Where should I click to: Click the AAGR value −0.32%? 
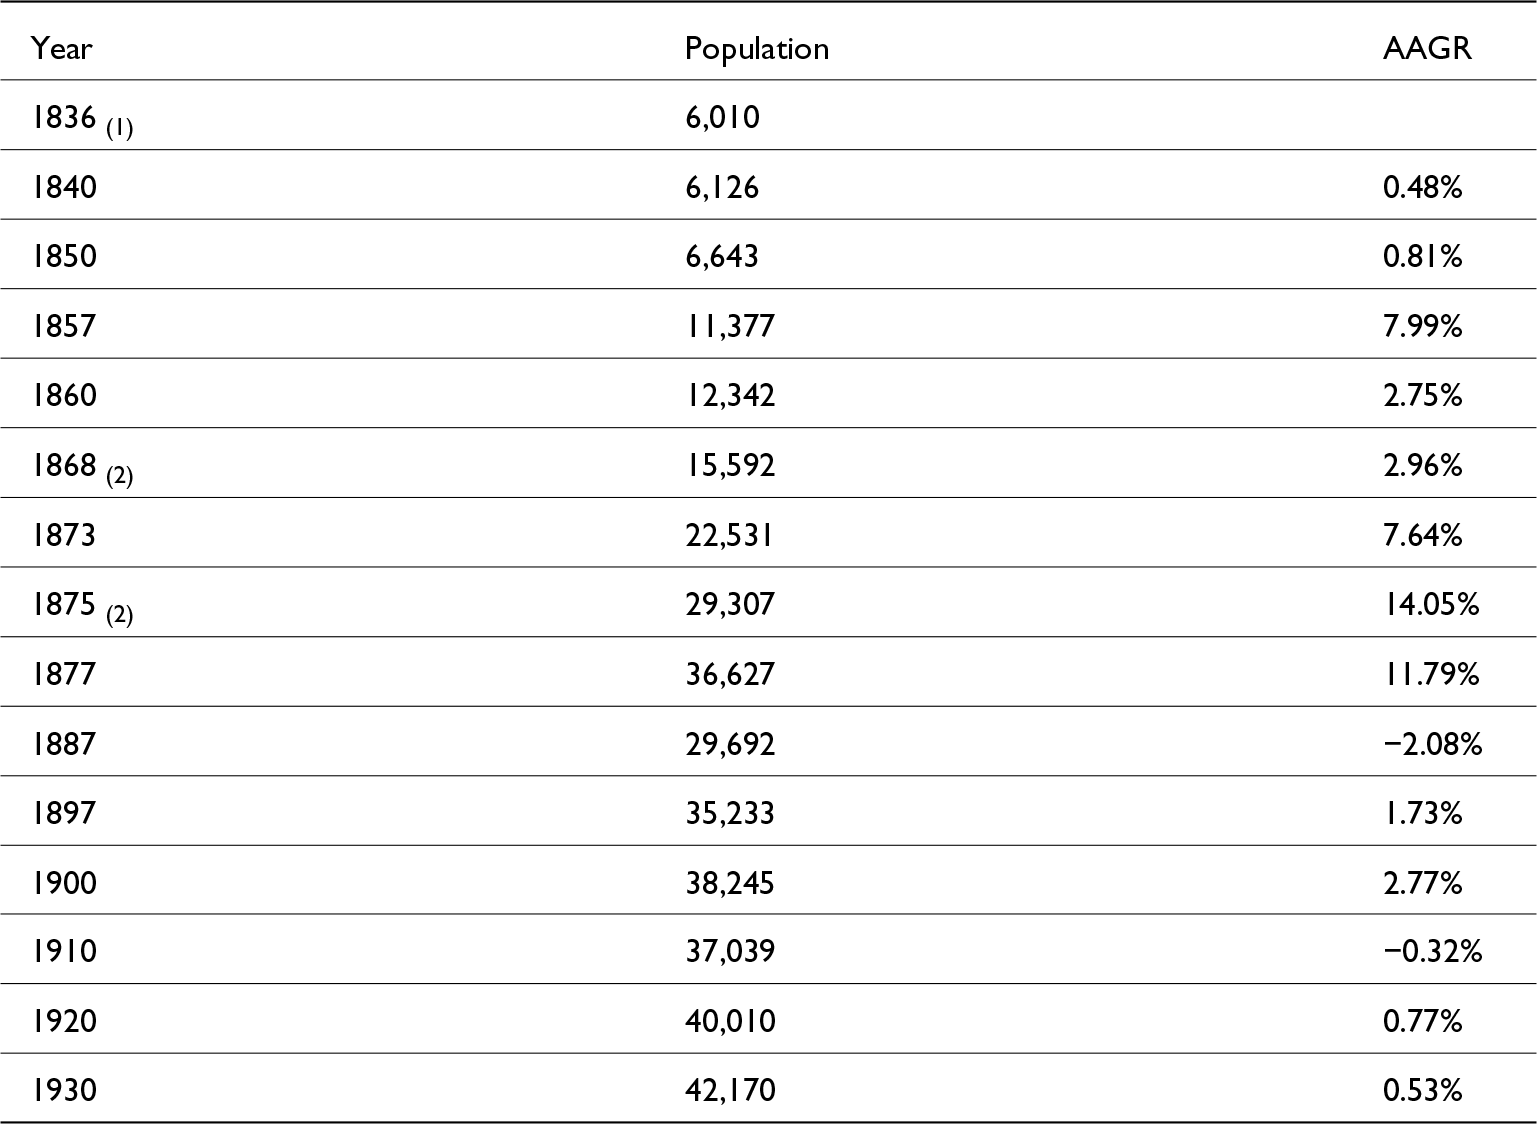[x=1432, y=951]
